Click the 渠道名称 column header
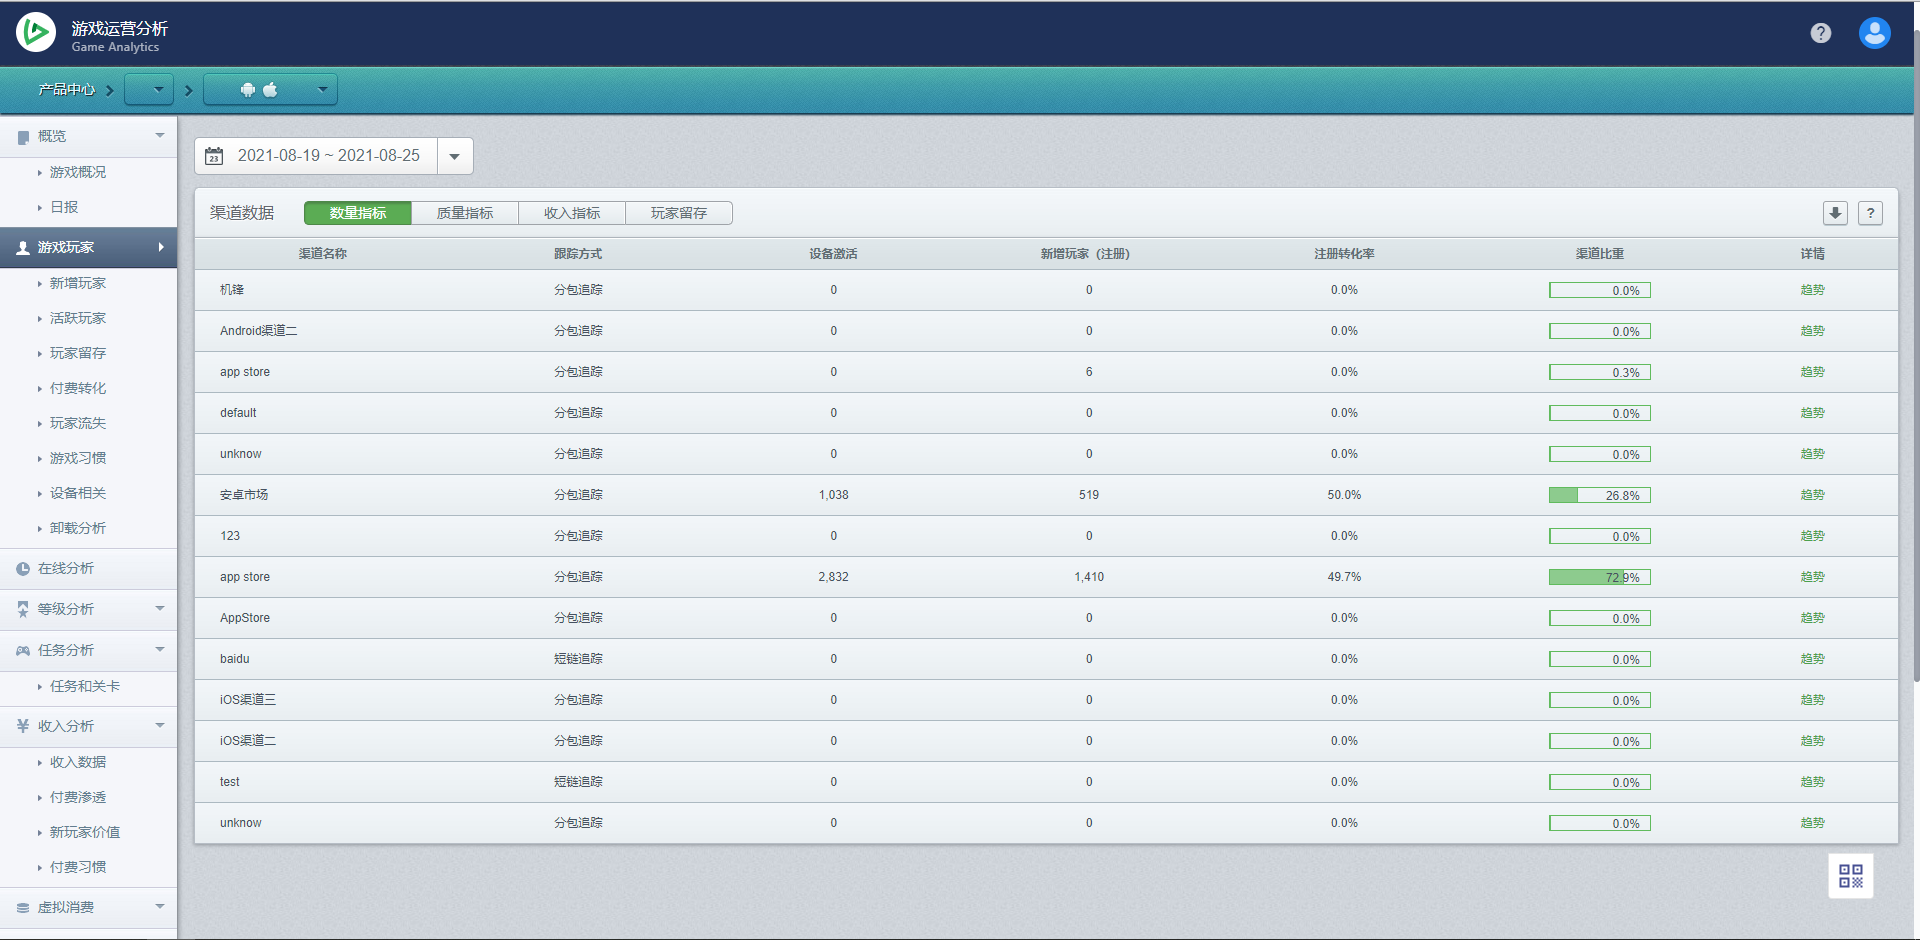1920x940 pixels. click(x=322, y=254)
